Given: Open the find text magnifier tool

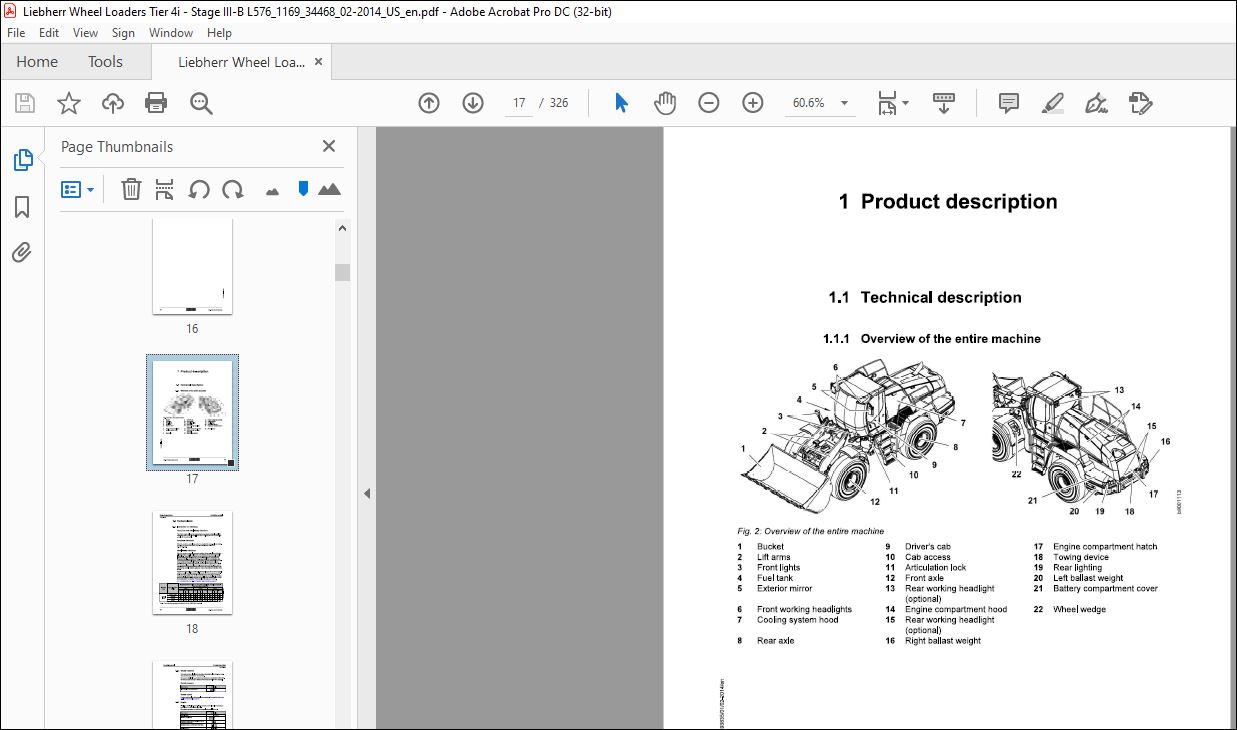Looking at the screenshot, I should coord(201,103).
